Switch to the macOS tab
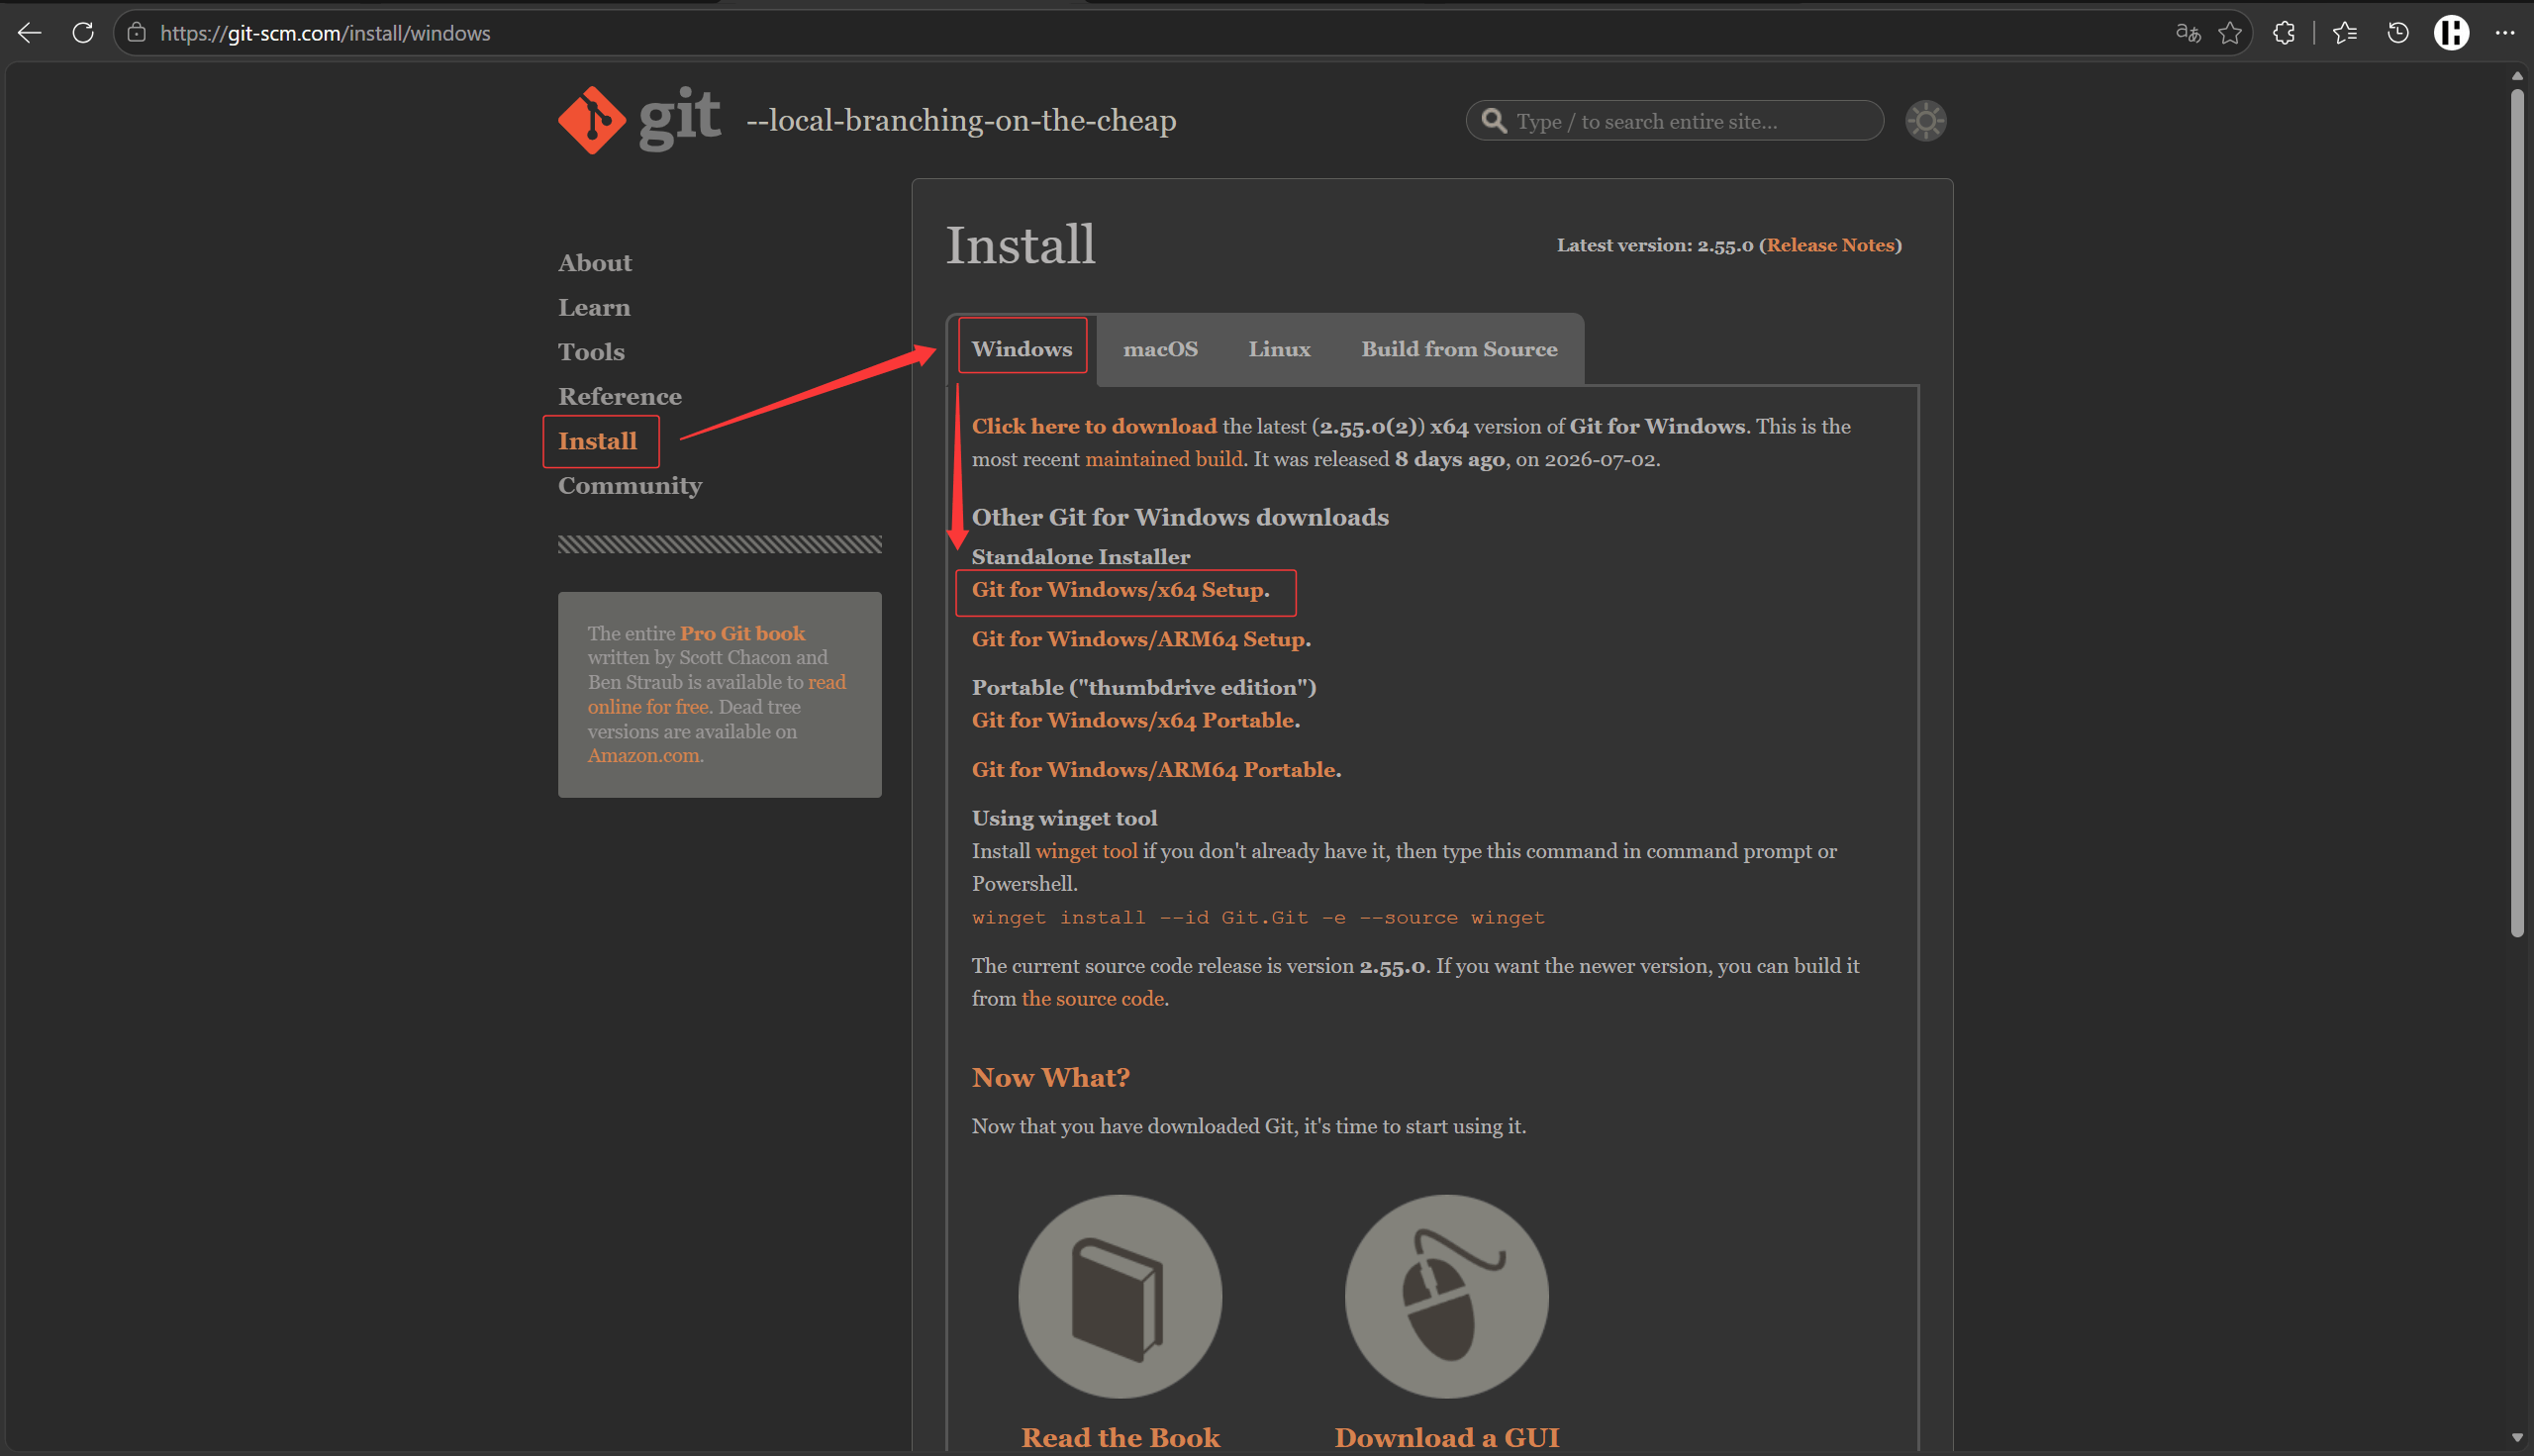 [1160, 349]
